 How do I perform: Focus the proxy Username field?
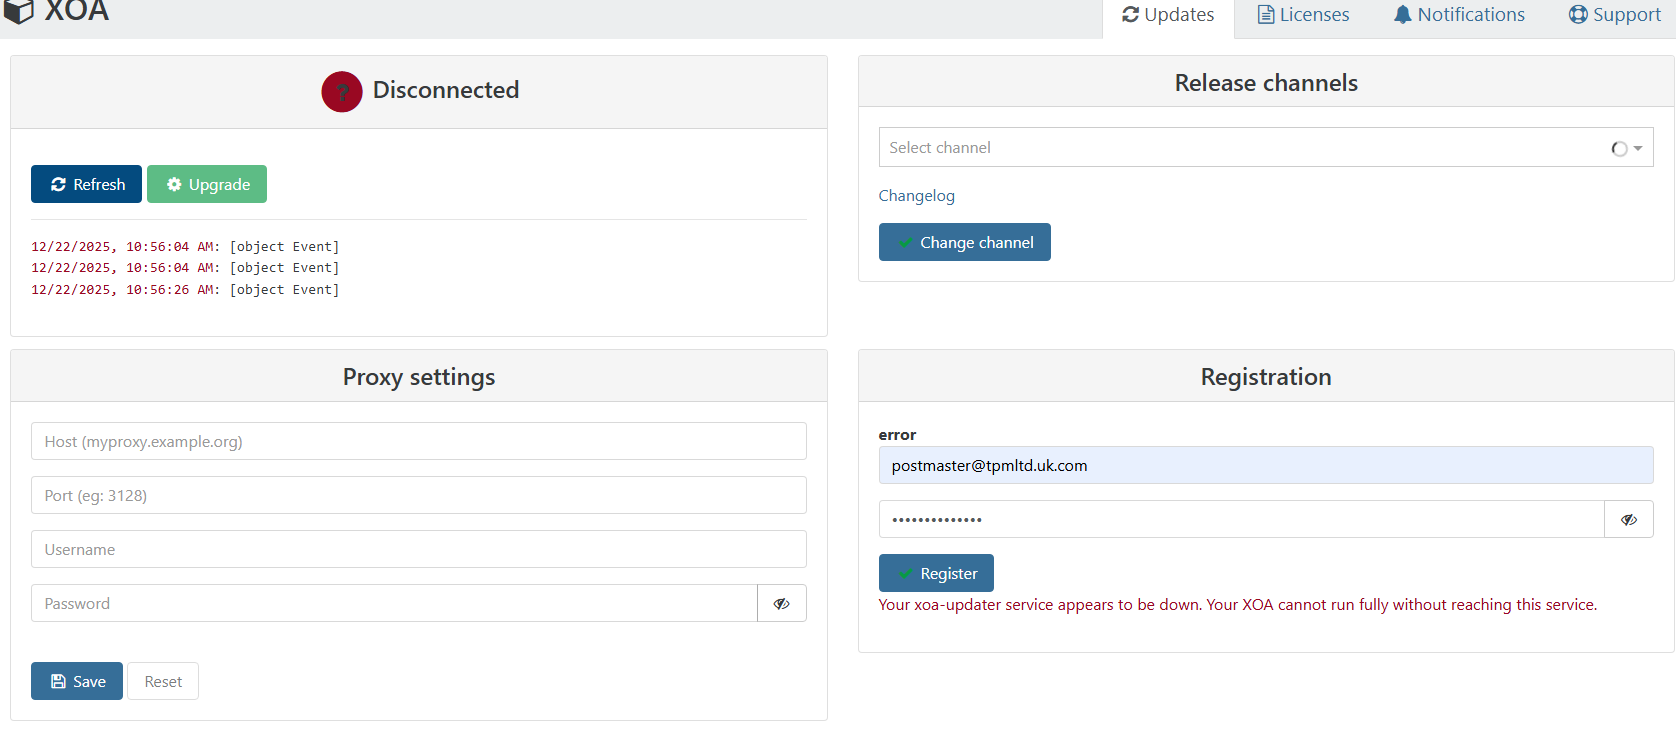click(418, 550)
